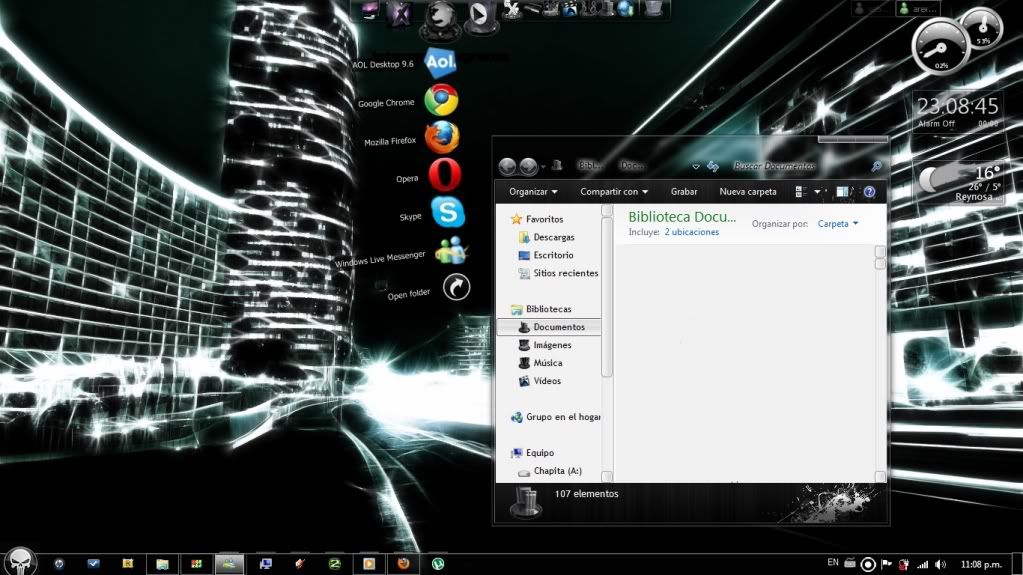1023x575 pixels.
Task: Select Grupo en el hogar
Action: point(555,417)
